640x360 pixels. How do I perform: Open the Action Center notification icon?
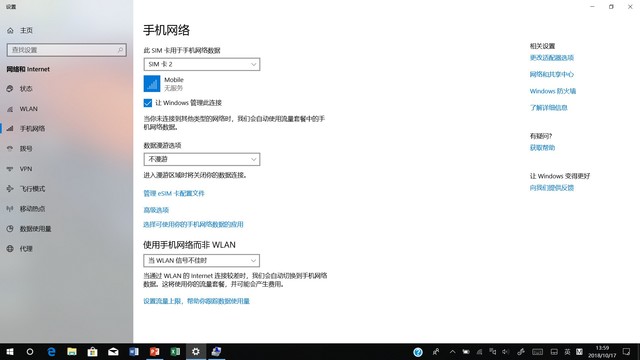coord(627,352)
